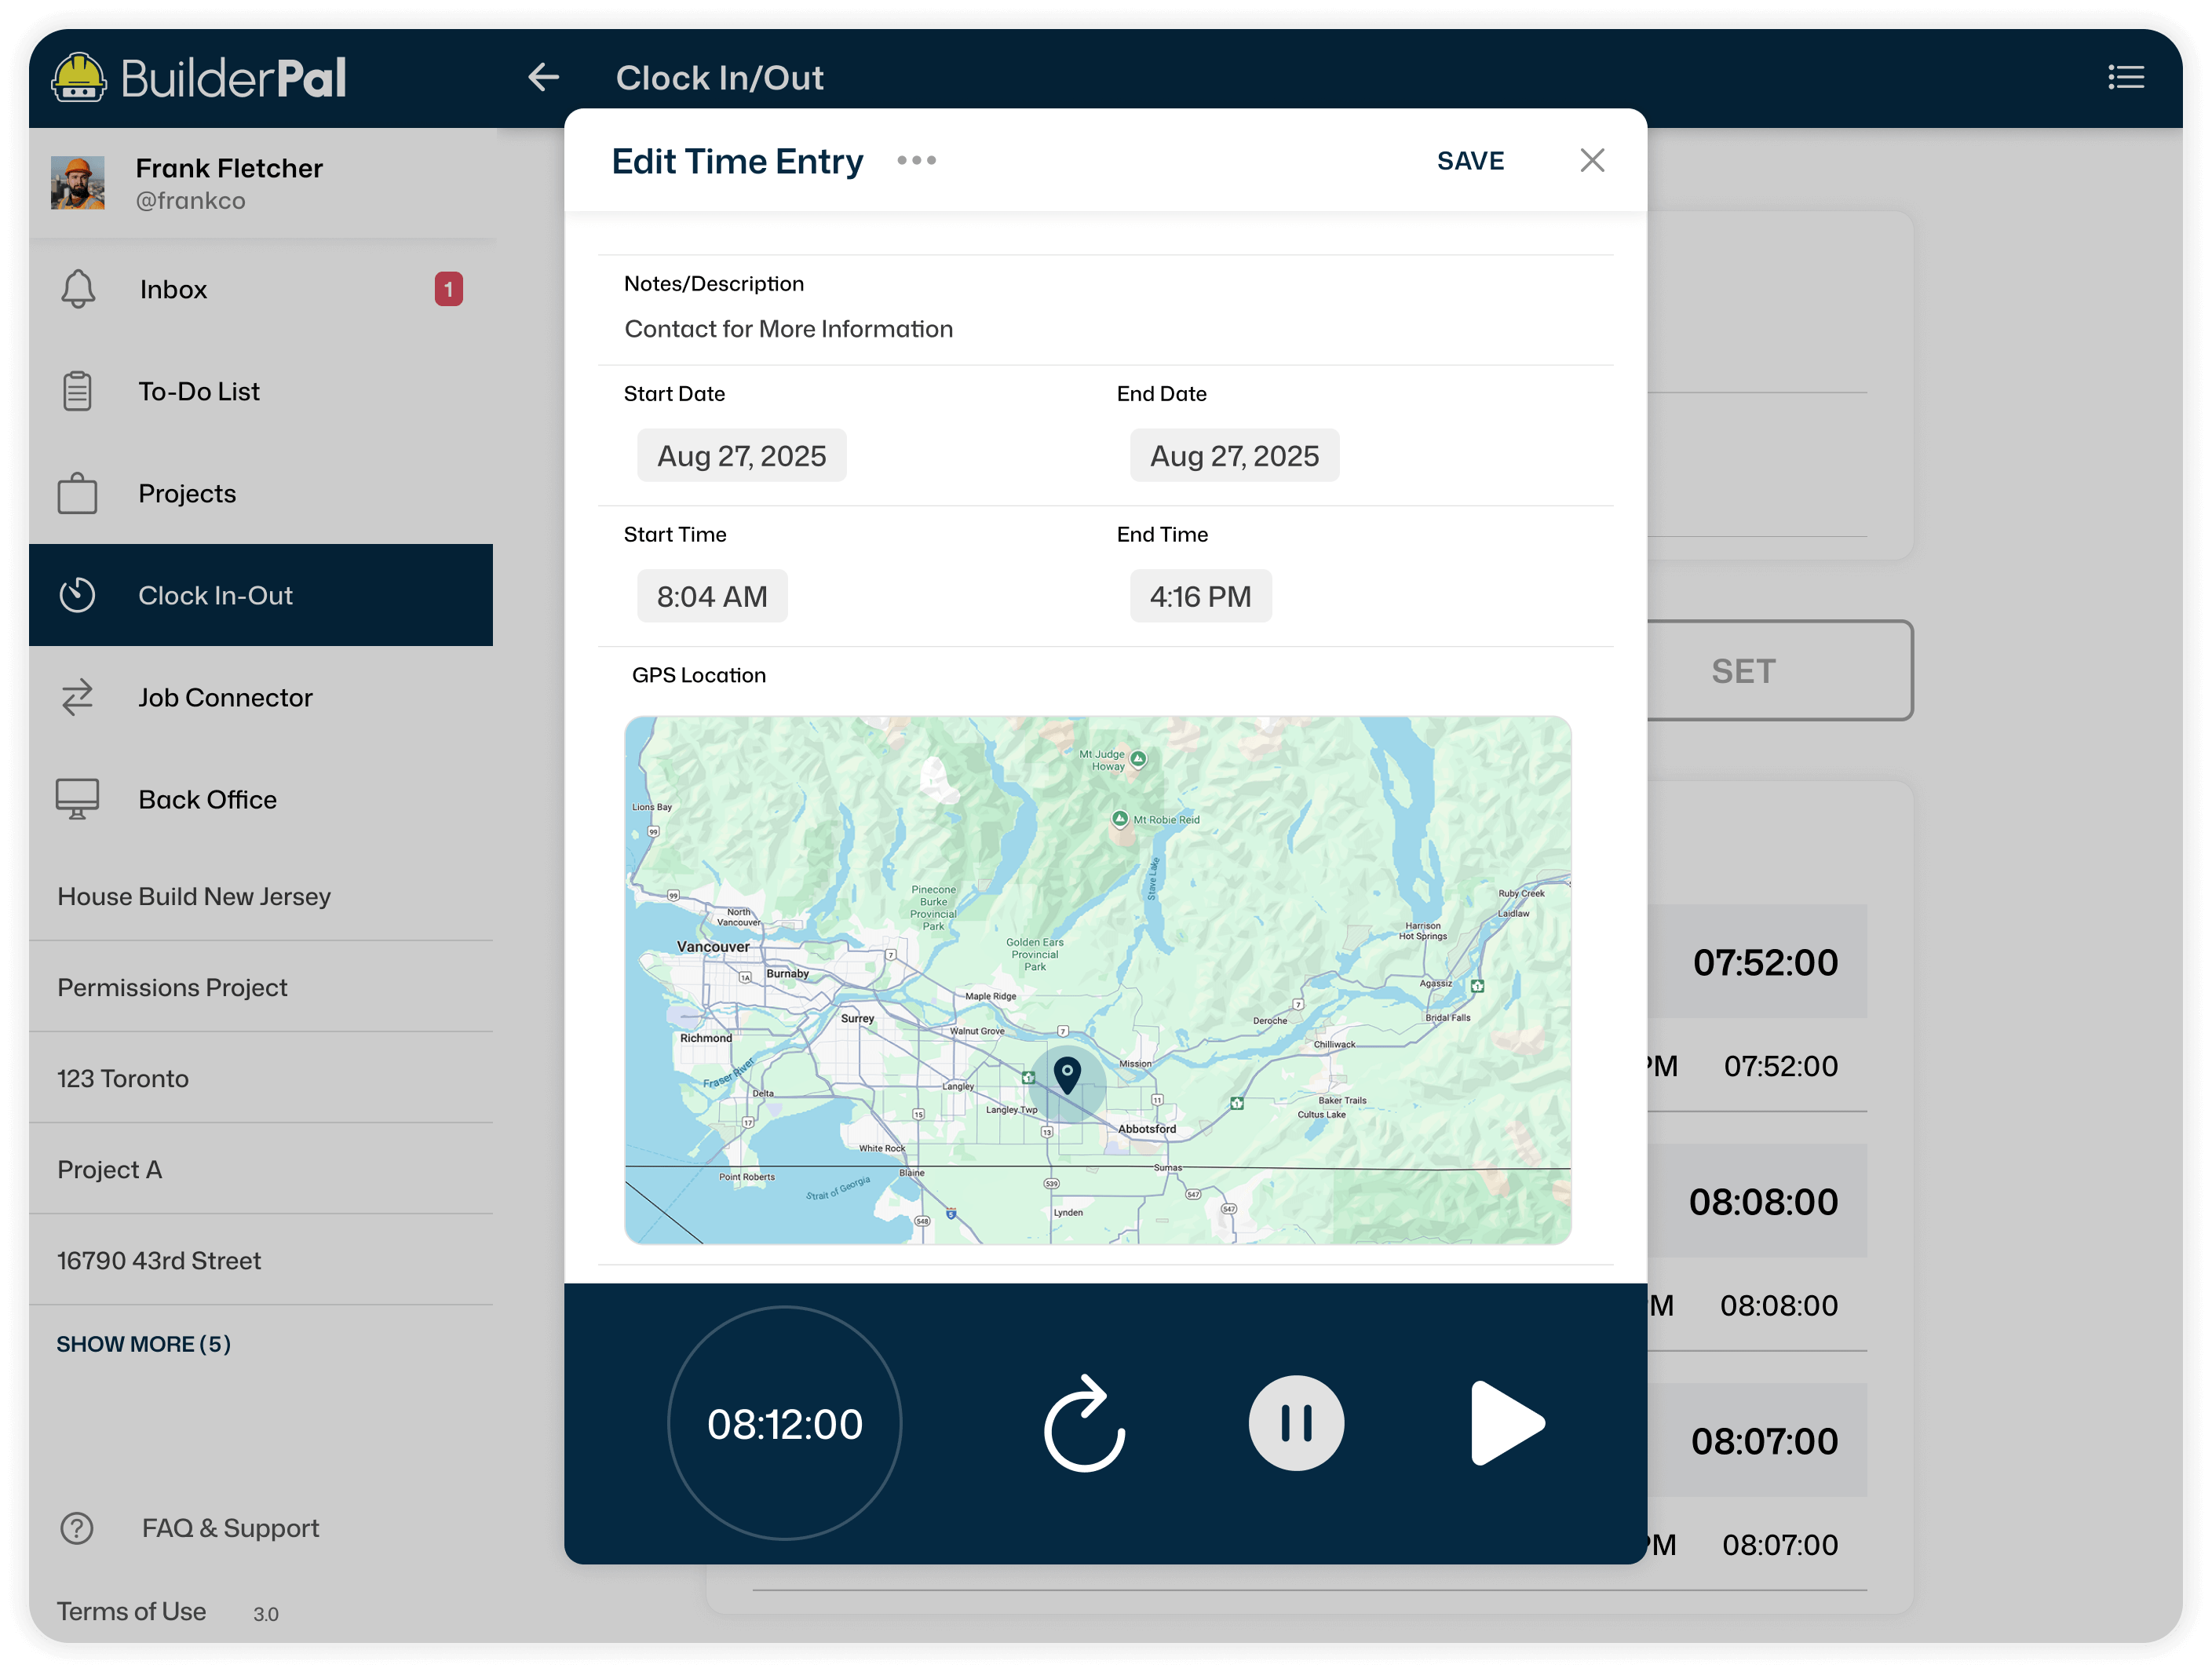Pause the running timer
This screenshot has height=1672, width=2212.
(x=1296, y=1423)
